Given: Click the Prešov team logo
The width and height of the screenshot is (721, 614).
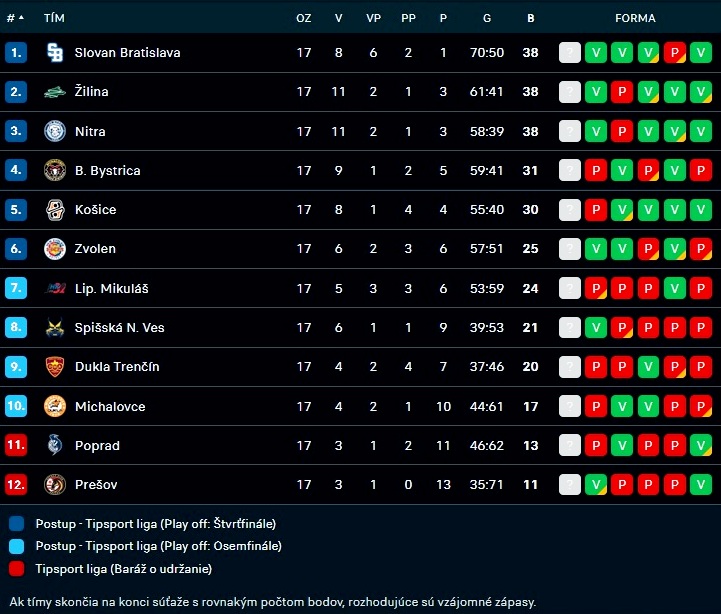Looking at the screenshot, I should (55, 485).
